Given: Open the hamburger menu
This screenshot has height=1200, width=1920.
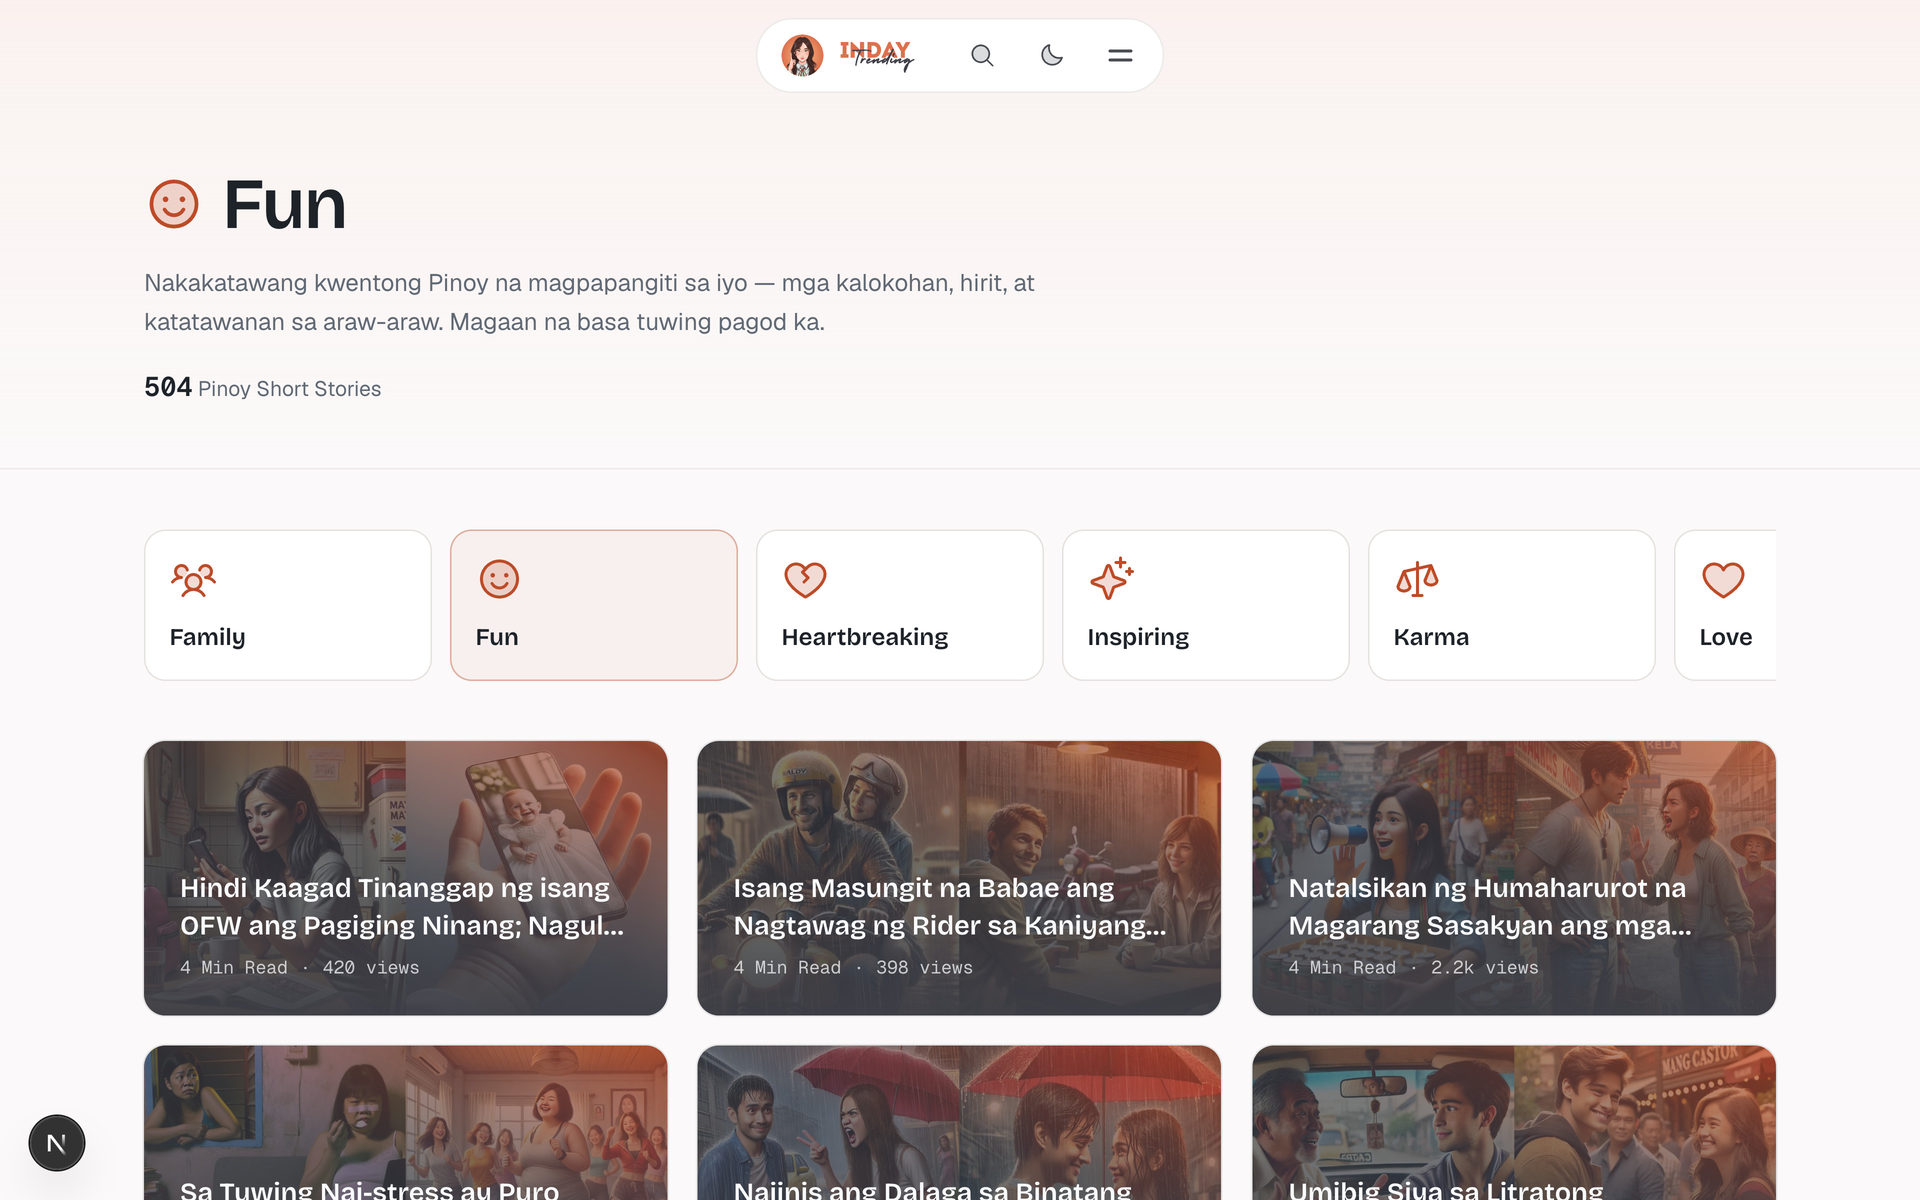Looking at the screenshot, I should coord(1120,56).
